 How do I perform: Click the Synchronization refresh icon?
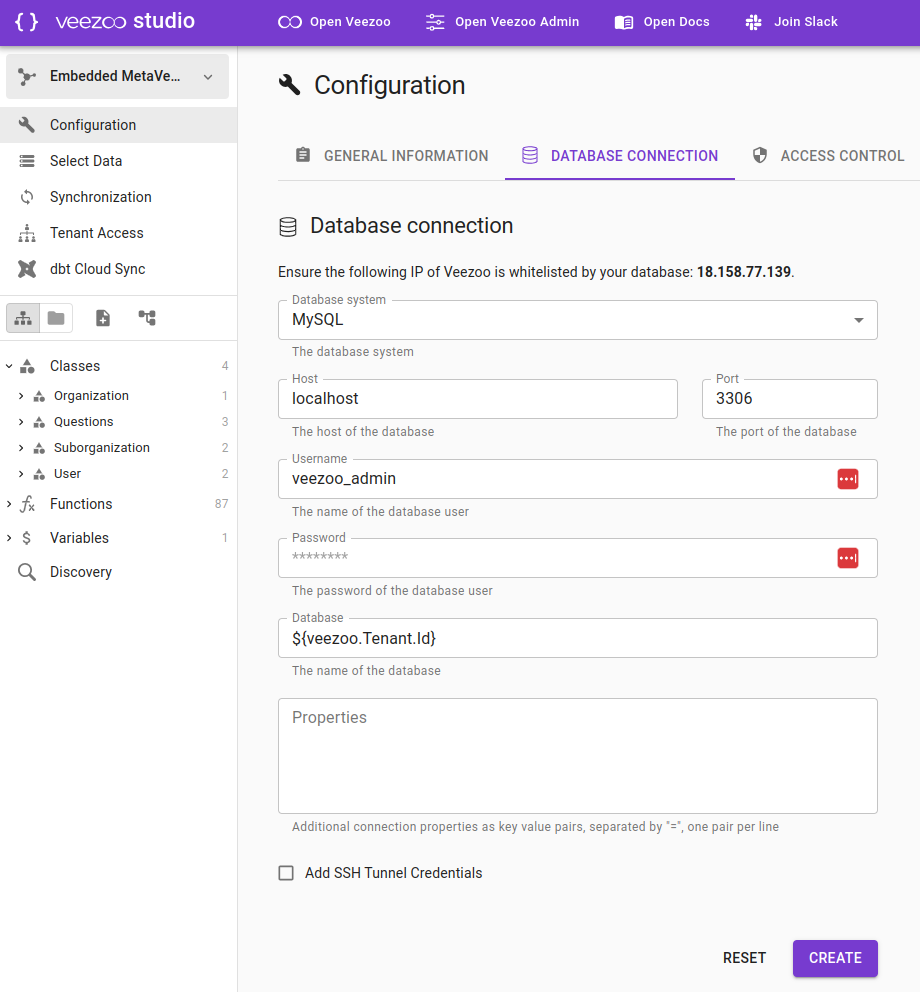pos(27,197)
